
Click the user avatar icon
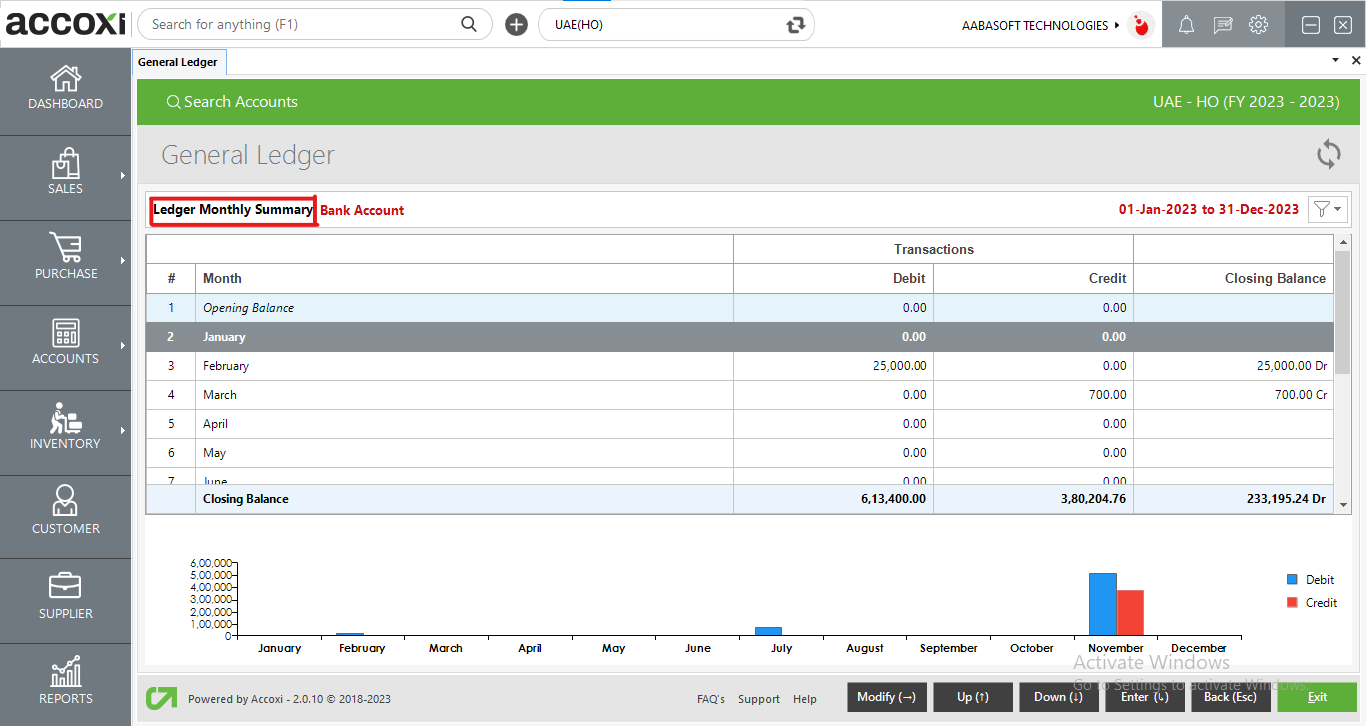1140,25
